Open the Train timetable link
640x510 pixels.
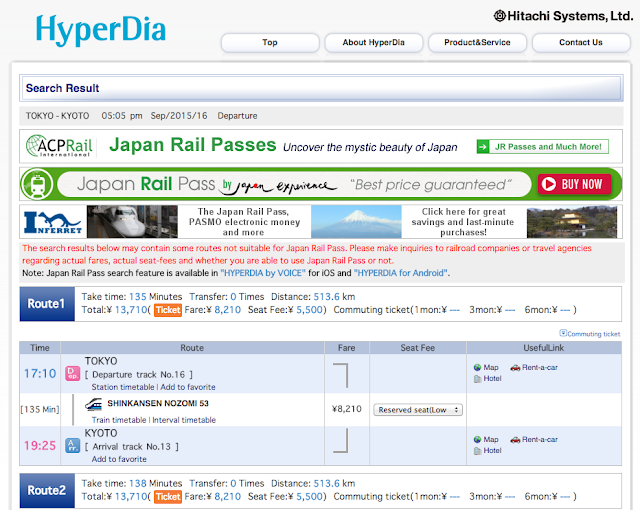119,420
